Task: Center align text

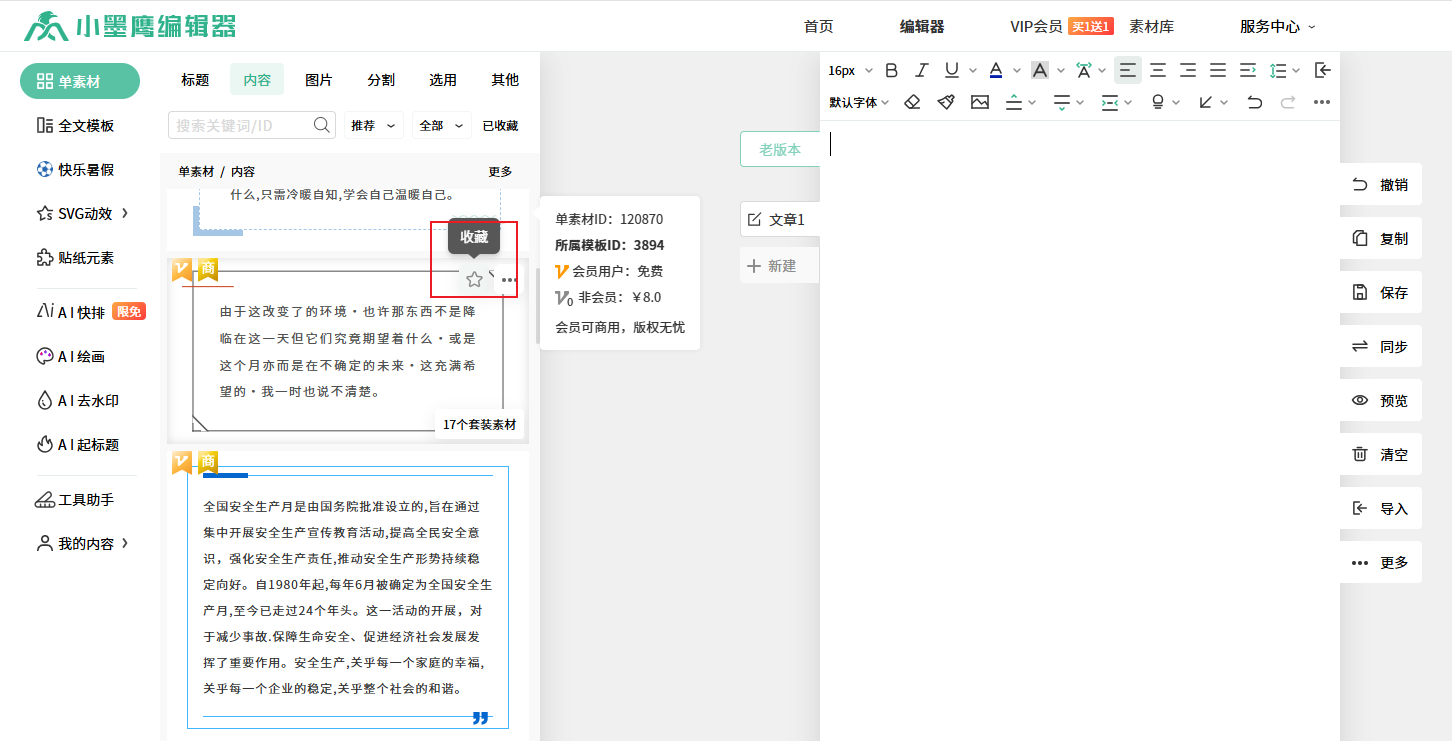Action: click(1158, 70)
